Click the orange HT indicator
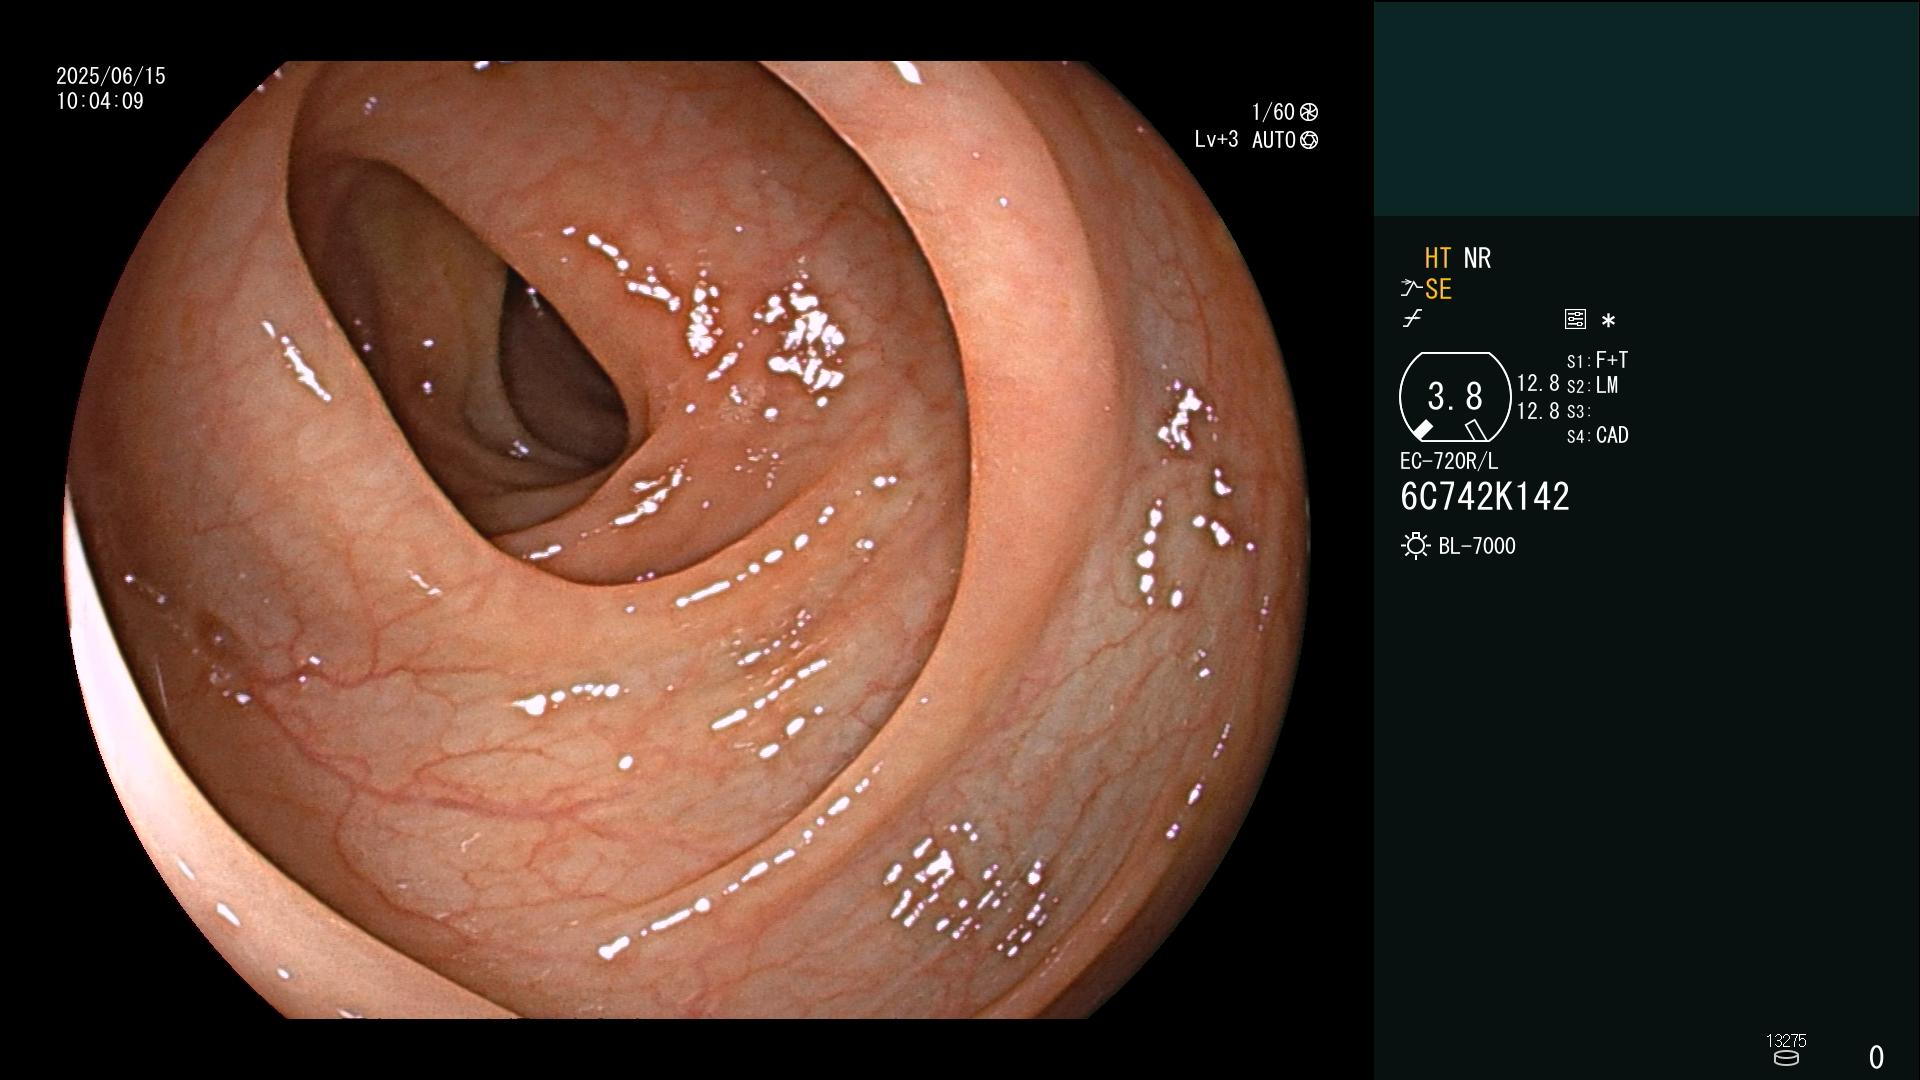 pyautogui.click(x=1438, y=258)
